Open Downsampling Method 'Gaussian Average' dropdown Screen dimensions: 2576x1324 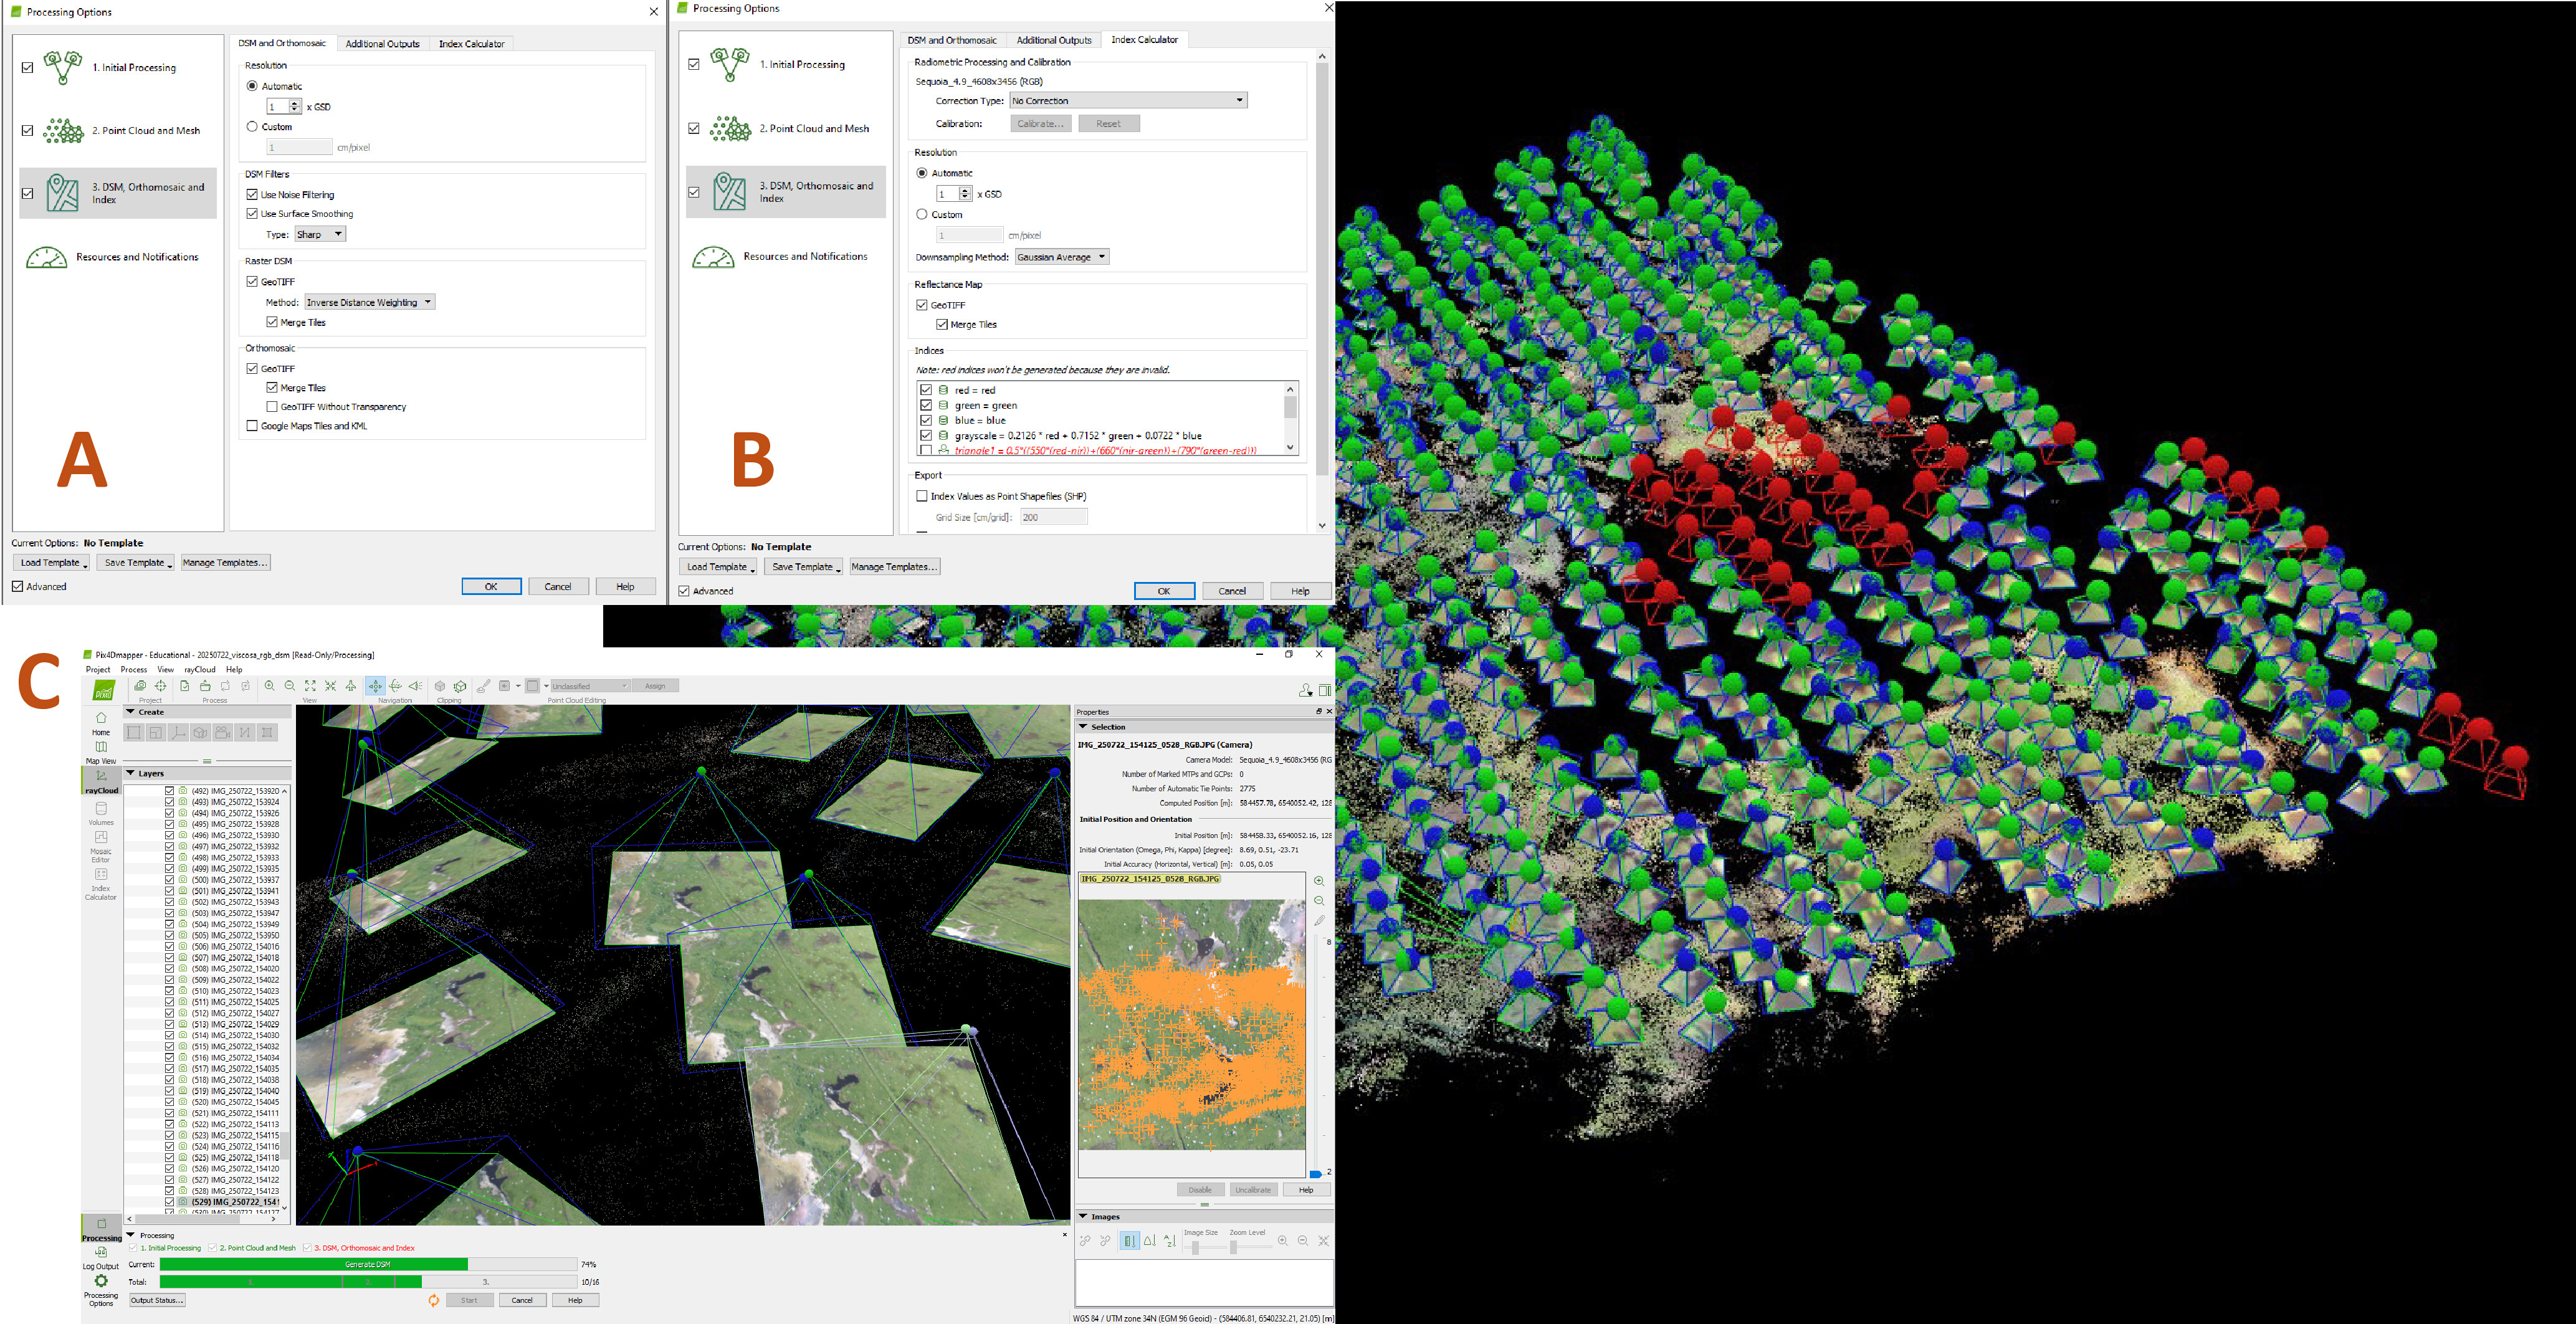pos(1062,257)
